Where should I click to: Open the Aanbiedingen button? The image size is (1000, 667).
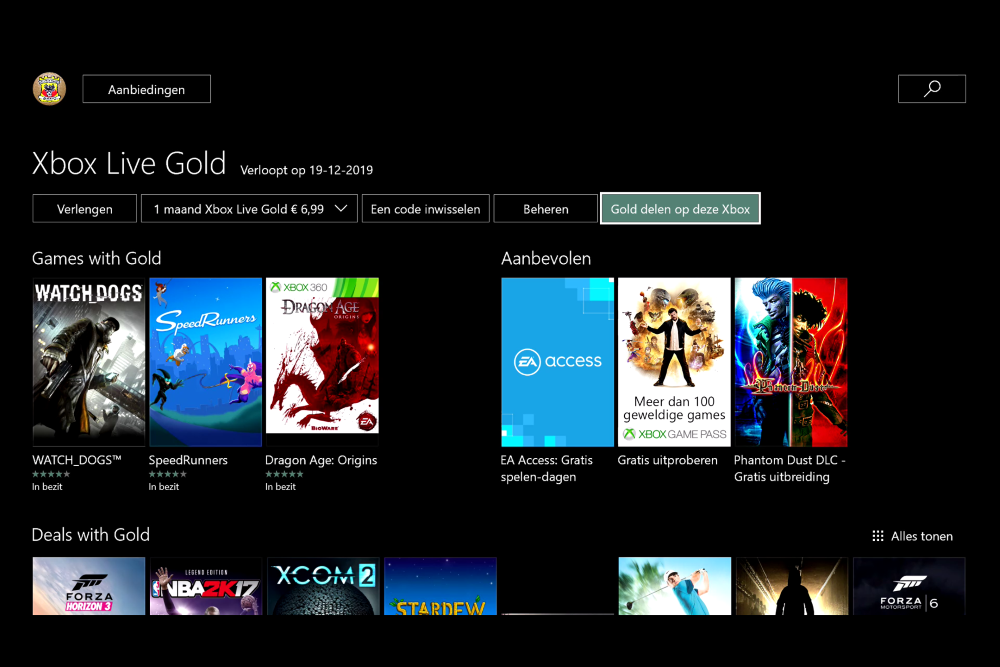click(147, 89)
